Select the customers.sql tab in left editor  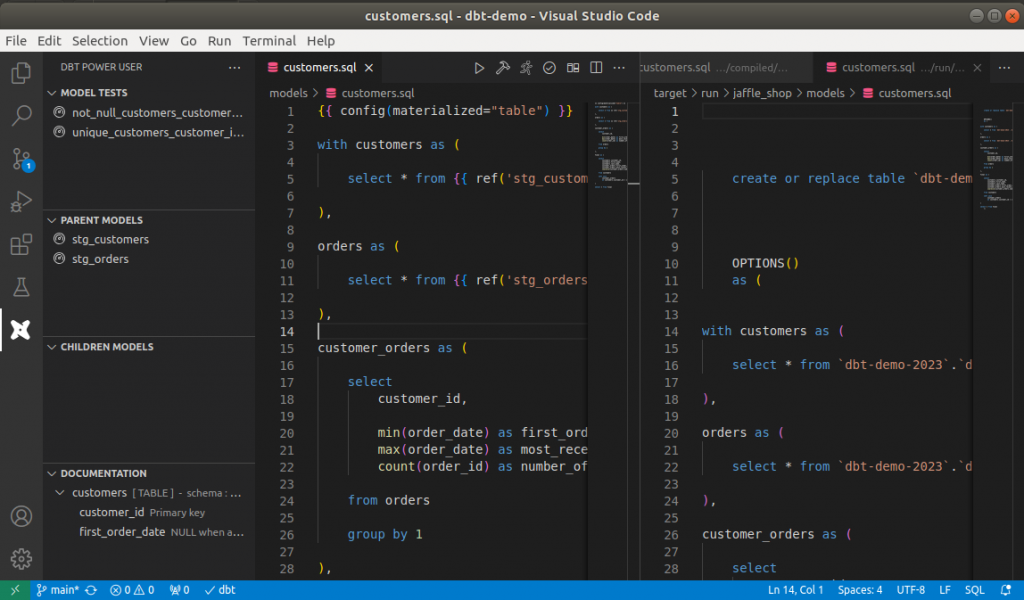319,68
